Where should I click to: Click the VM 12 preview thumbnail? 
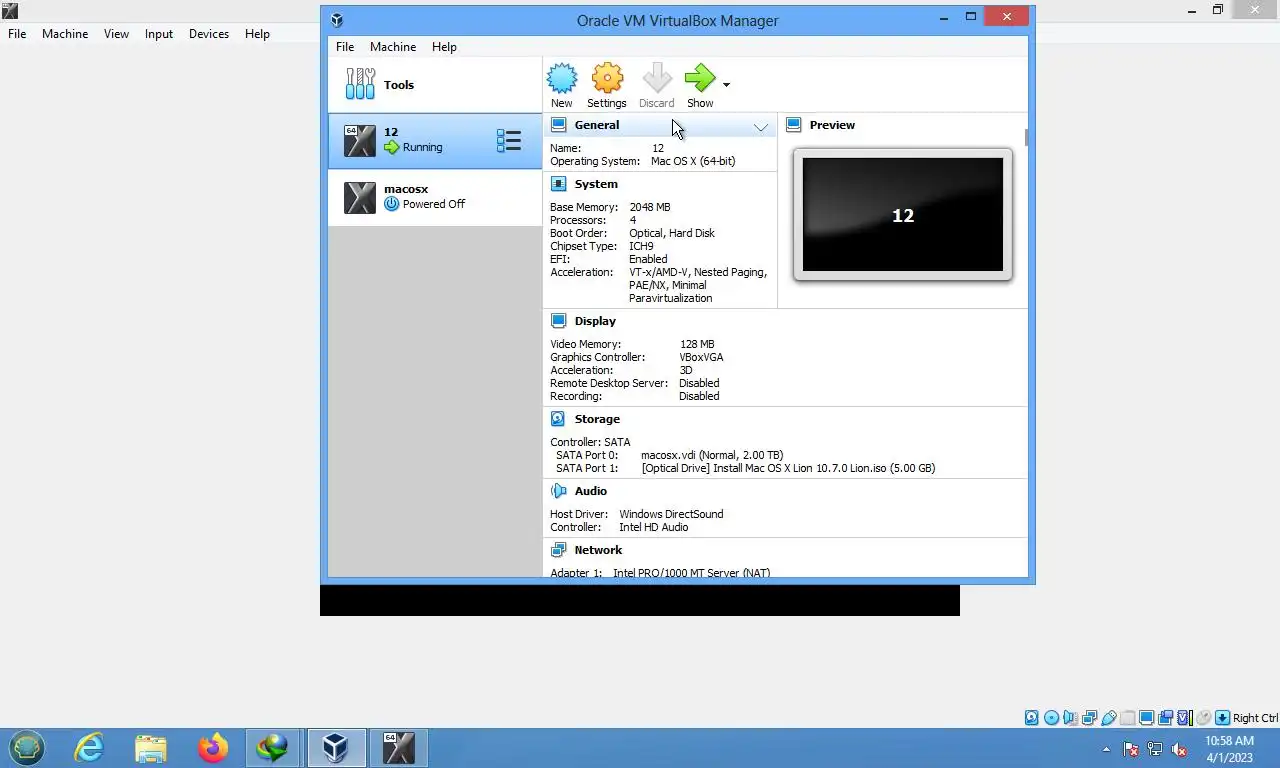(903, 214)
